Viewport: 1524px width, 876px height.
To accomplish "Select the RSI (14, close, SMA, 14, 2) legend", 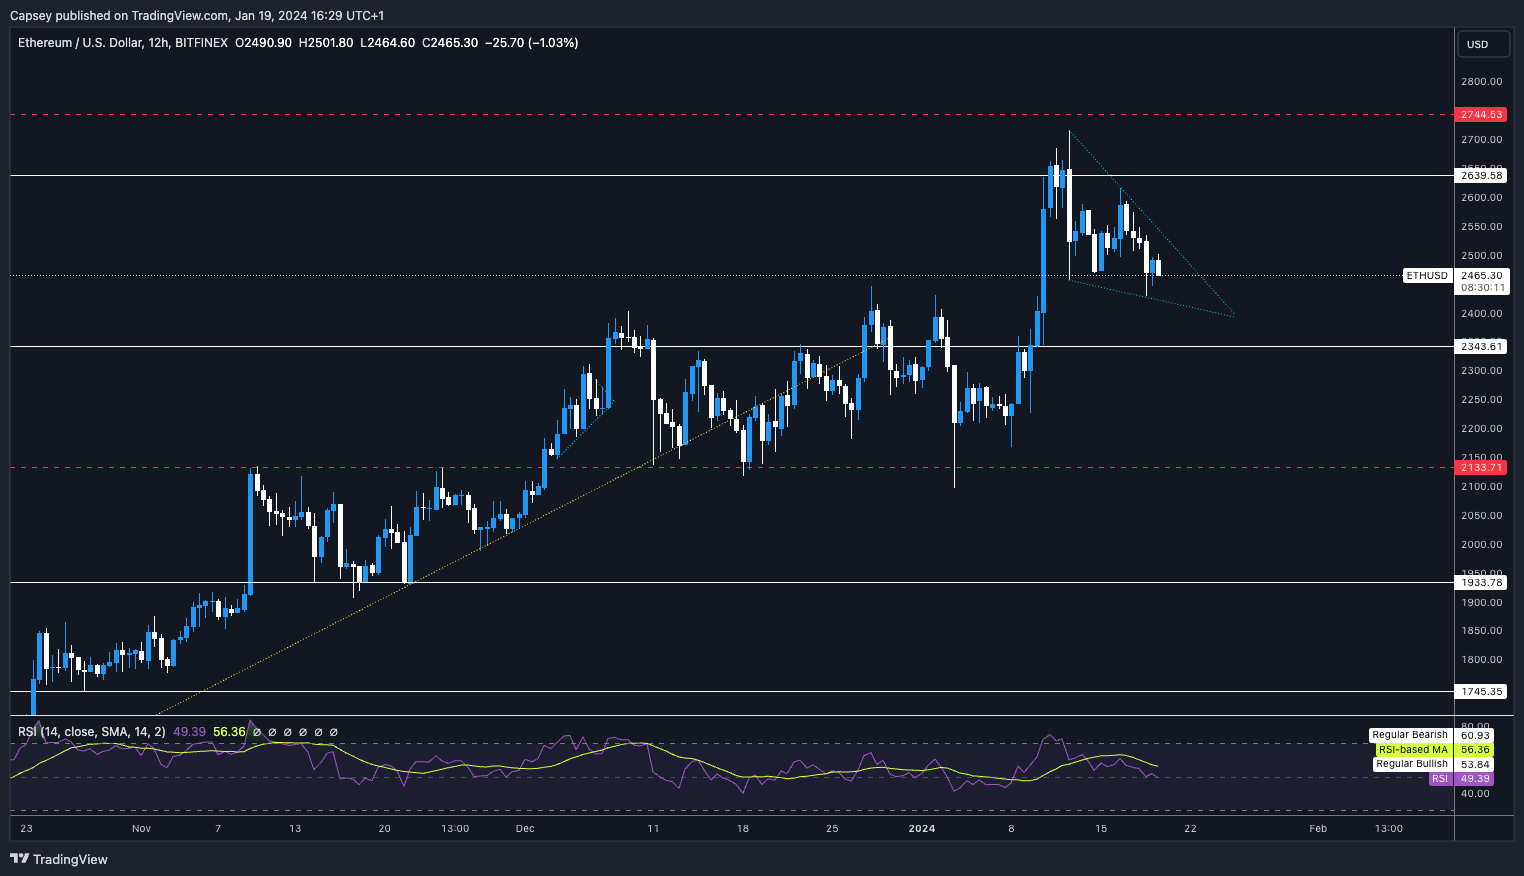I will pyautogui.click(x=92, y=732).
